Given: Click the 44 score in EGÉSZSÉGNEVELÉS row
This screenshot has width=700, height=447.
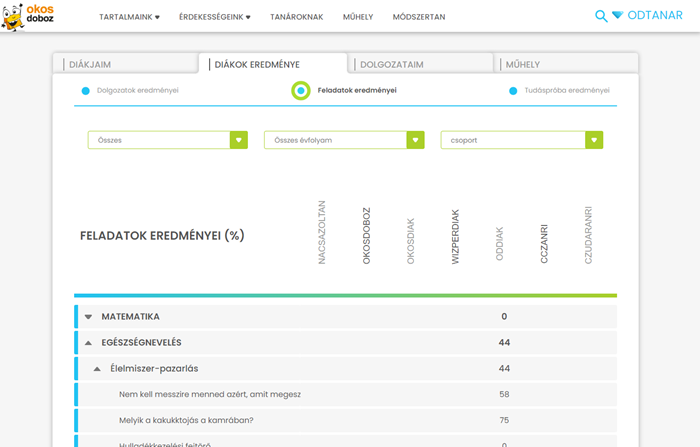Looking at the screenshot, I should (504, 343).
